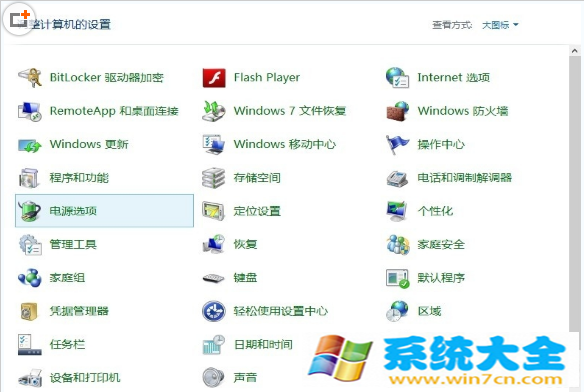Open the Internet 选项 link
Screen dimensions: 584x392
[453, 78]
